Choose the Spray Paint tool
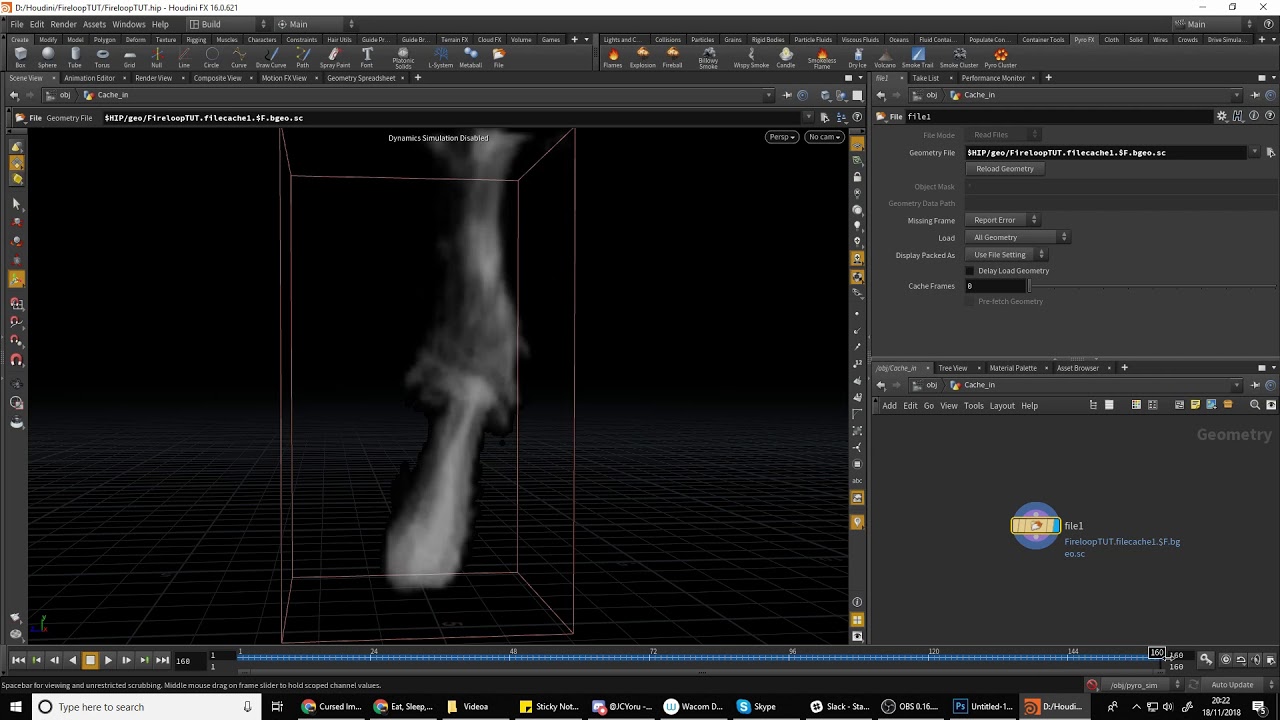This screenshot has width=1280, height=720. pyautogui.click(x=335, y=58)
